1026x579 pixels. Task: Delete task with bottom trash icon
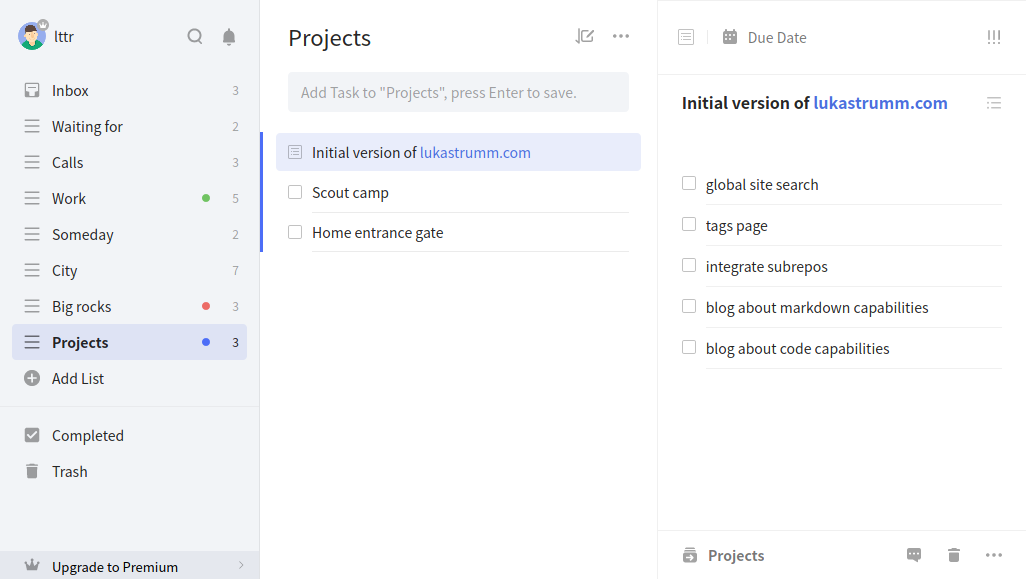coord(954,555)
